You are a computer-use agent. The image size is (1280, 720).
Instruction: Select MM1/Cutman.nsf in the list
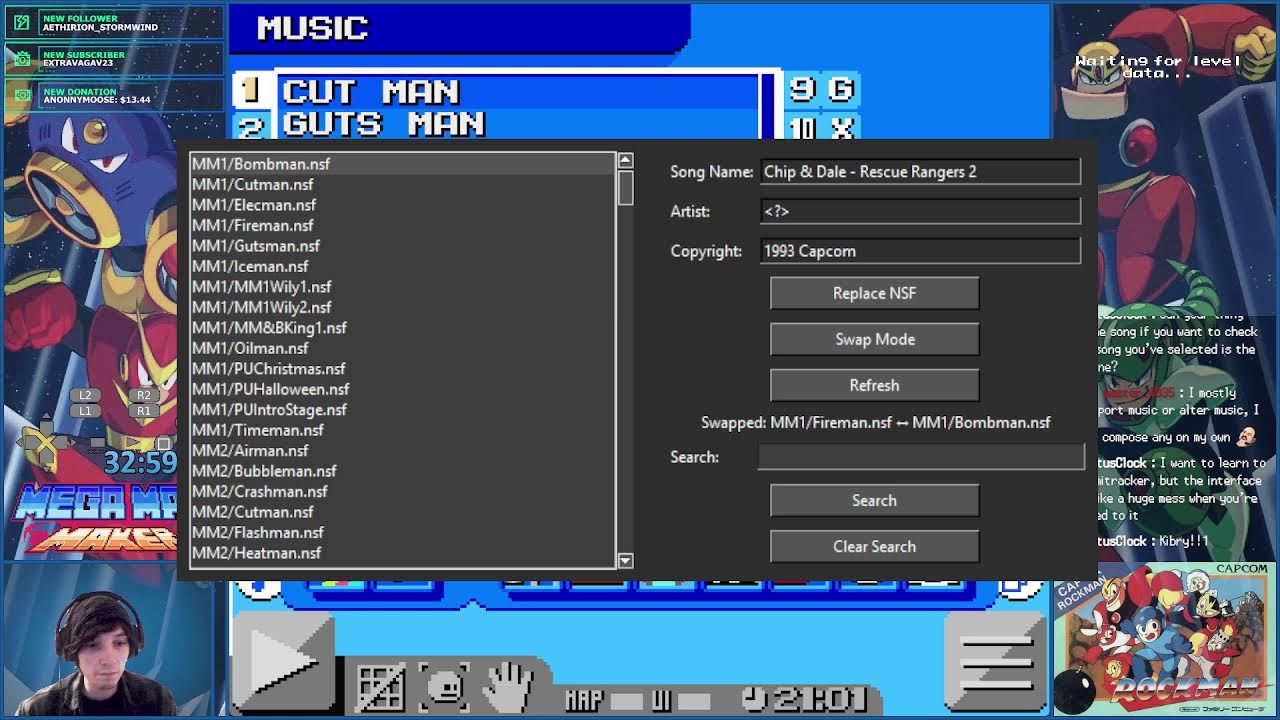point(403,184)
